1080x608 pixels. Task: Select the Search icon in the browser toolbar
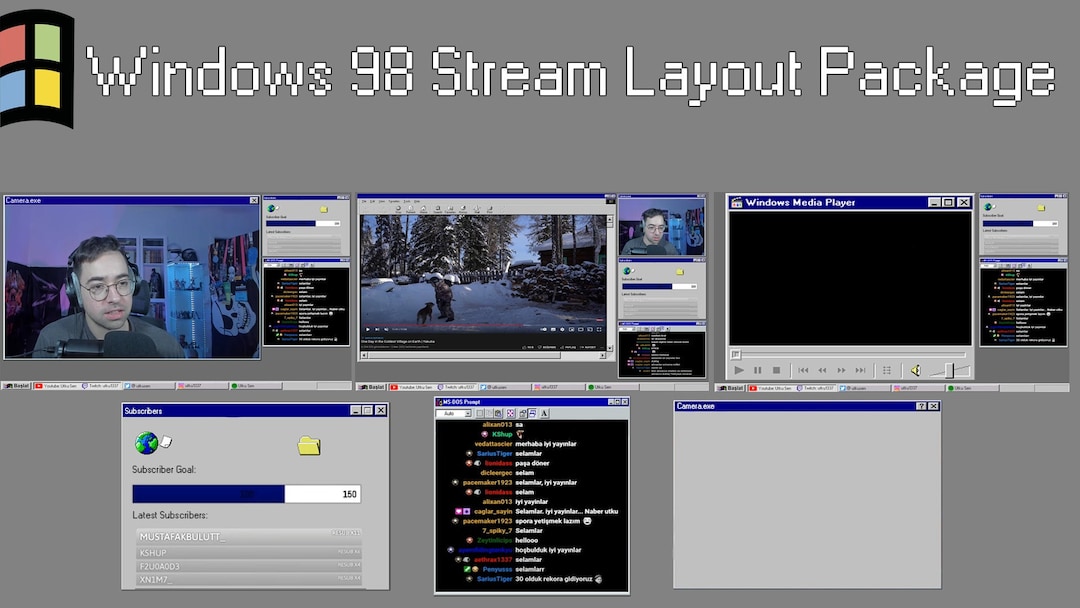tap(436, 208)
